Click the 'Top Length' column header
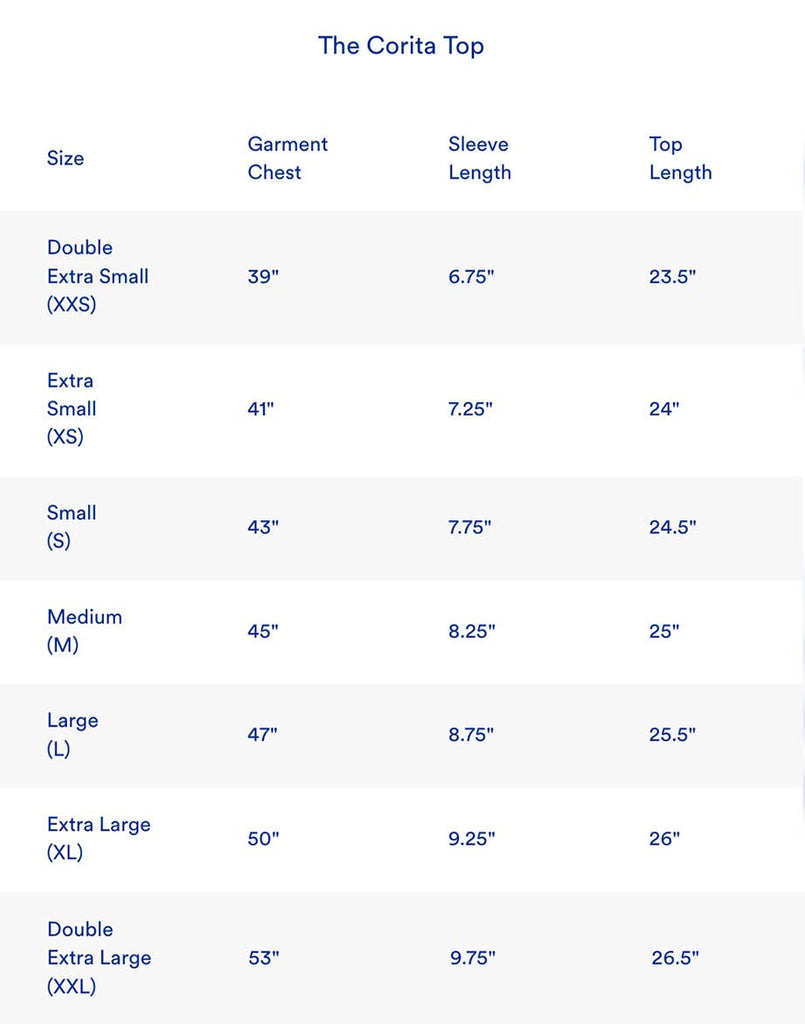The width and height of the screenshot is (805, 1024). tap(680, 158)
